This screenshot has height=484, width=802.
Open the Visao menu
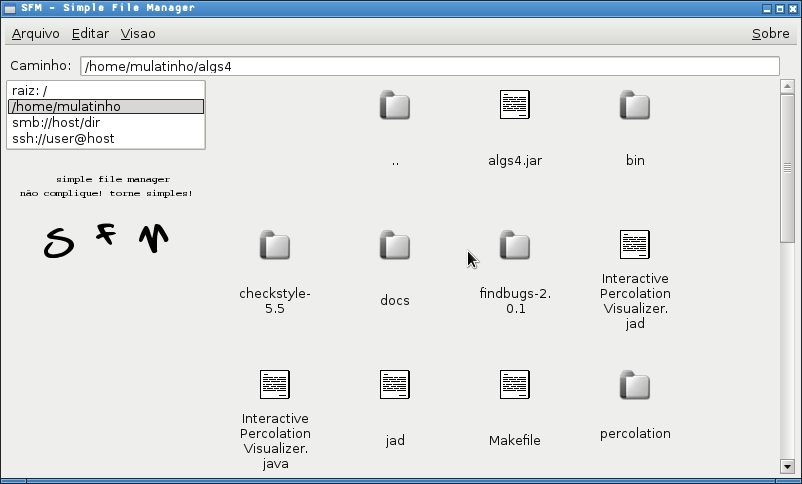click(138, 34)
